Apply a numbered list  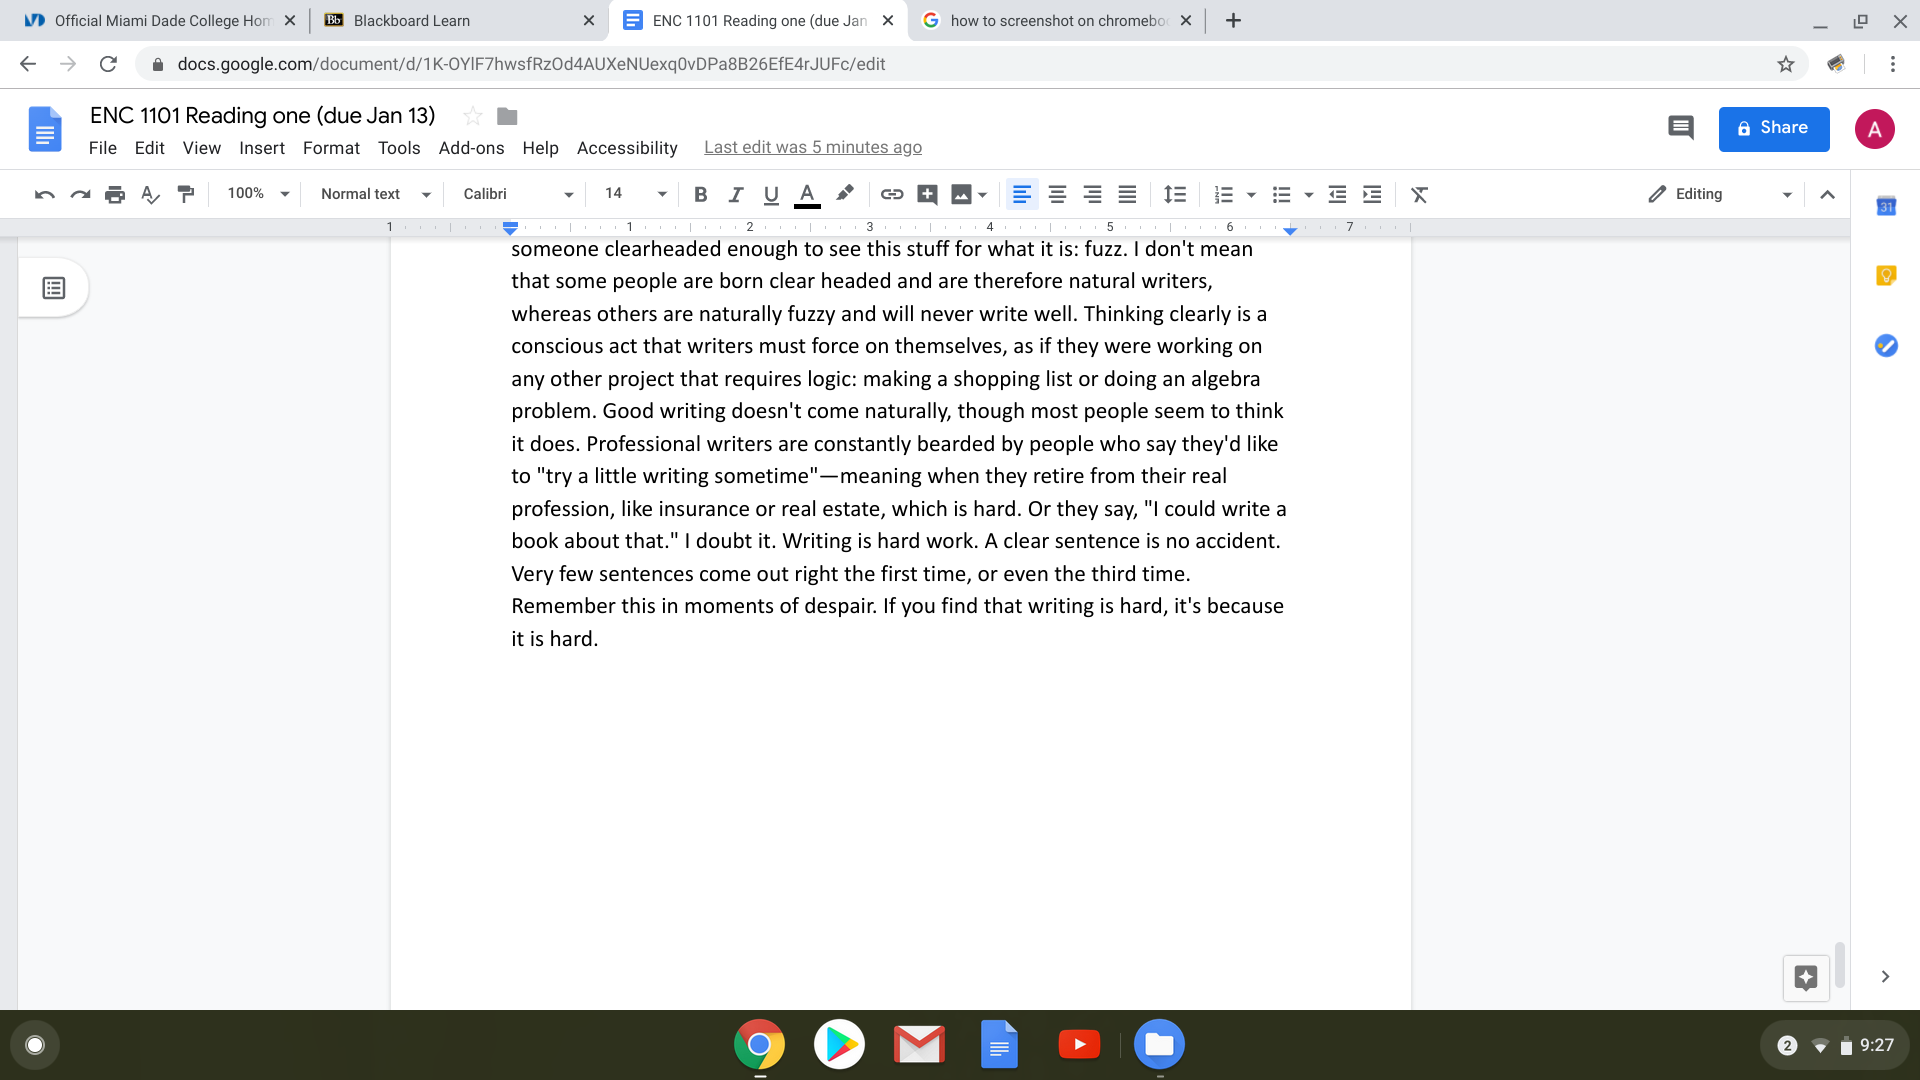point(1223,194)
